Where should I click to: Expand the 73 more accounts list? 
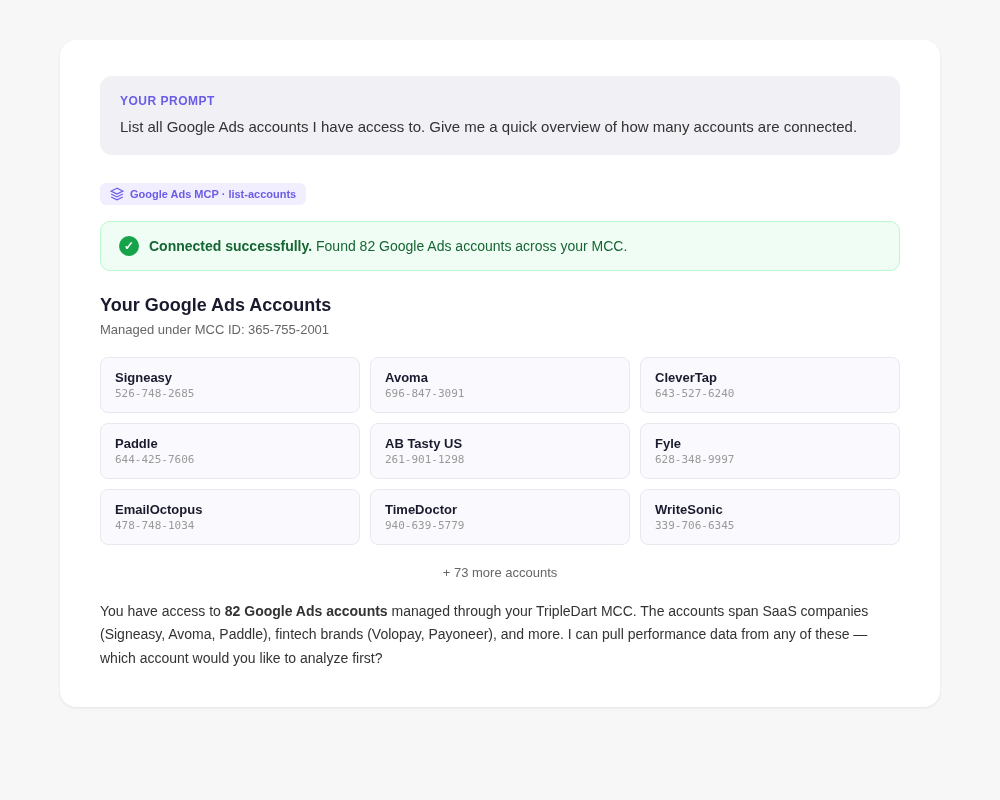[x=500, y=573]
